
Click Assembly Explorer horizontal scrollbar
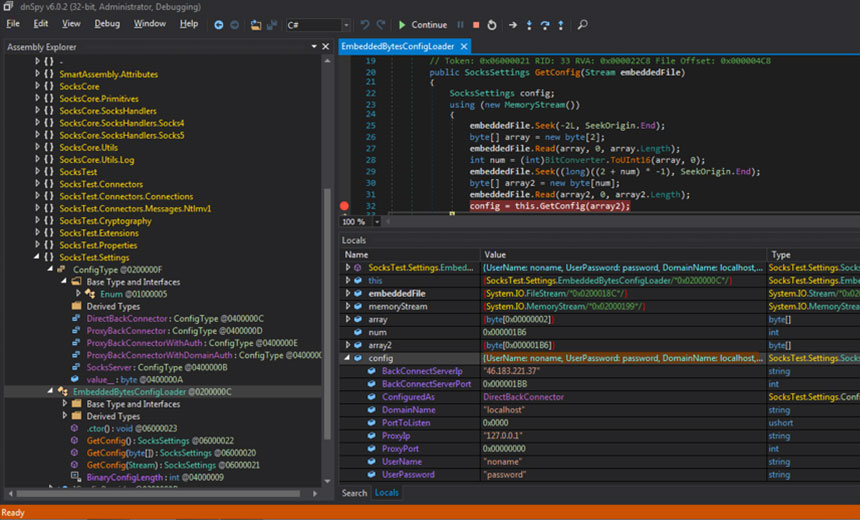pos(158,494)
